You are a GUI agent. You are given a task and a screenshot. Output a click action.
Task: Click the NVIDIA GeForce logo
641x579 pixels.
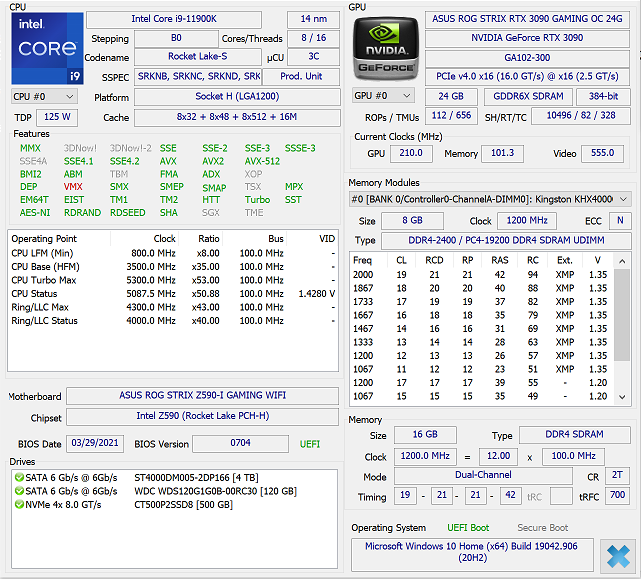(385, 48)
